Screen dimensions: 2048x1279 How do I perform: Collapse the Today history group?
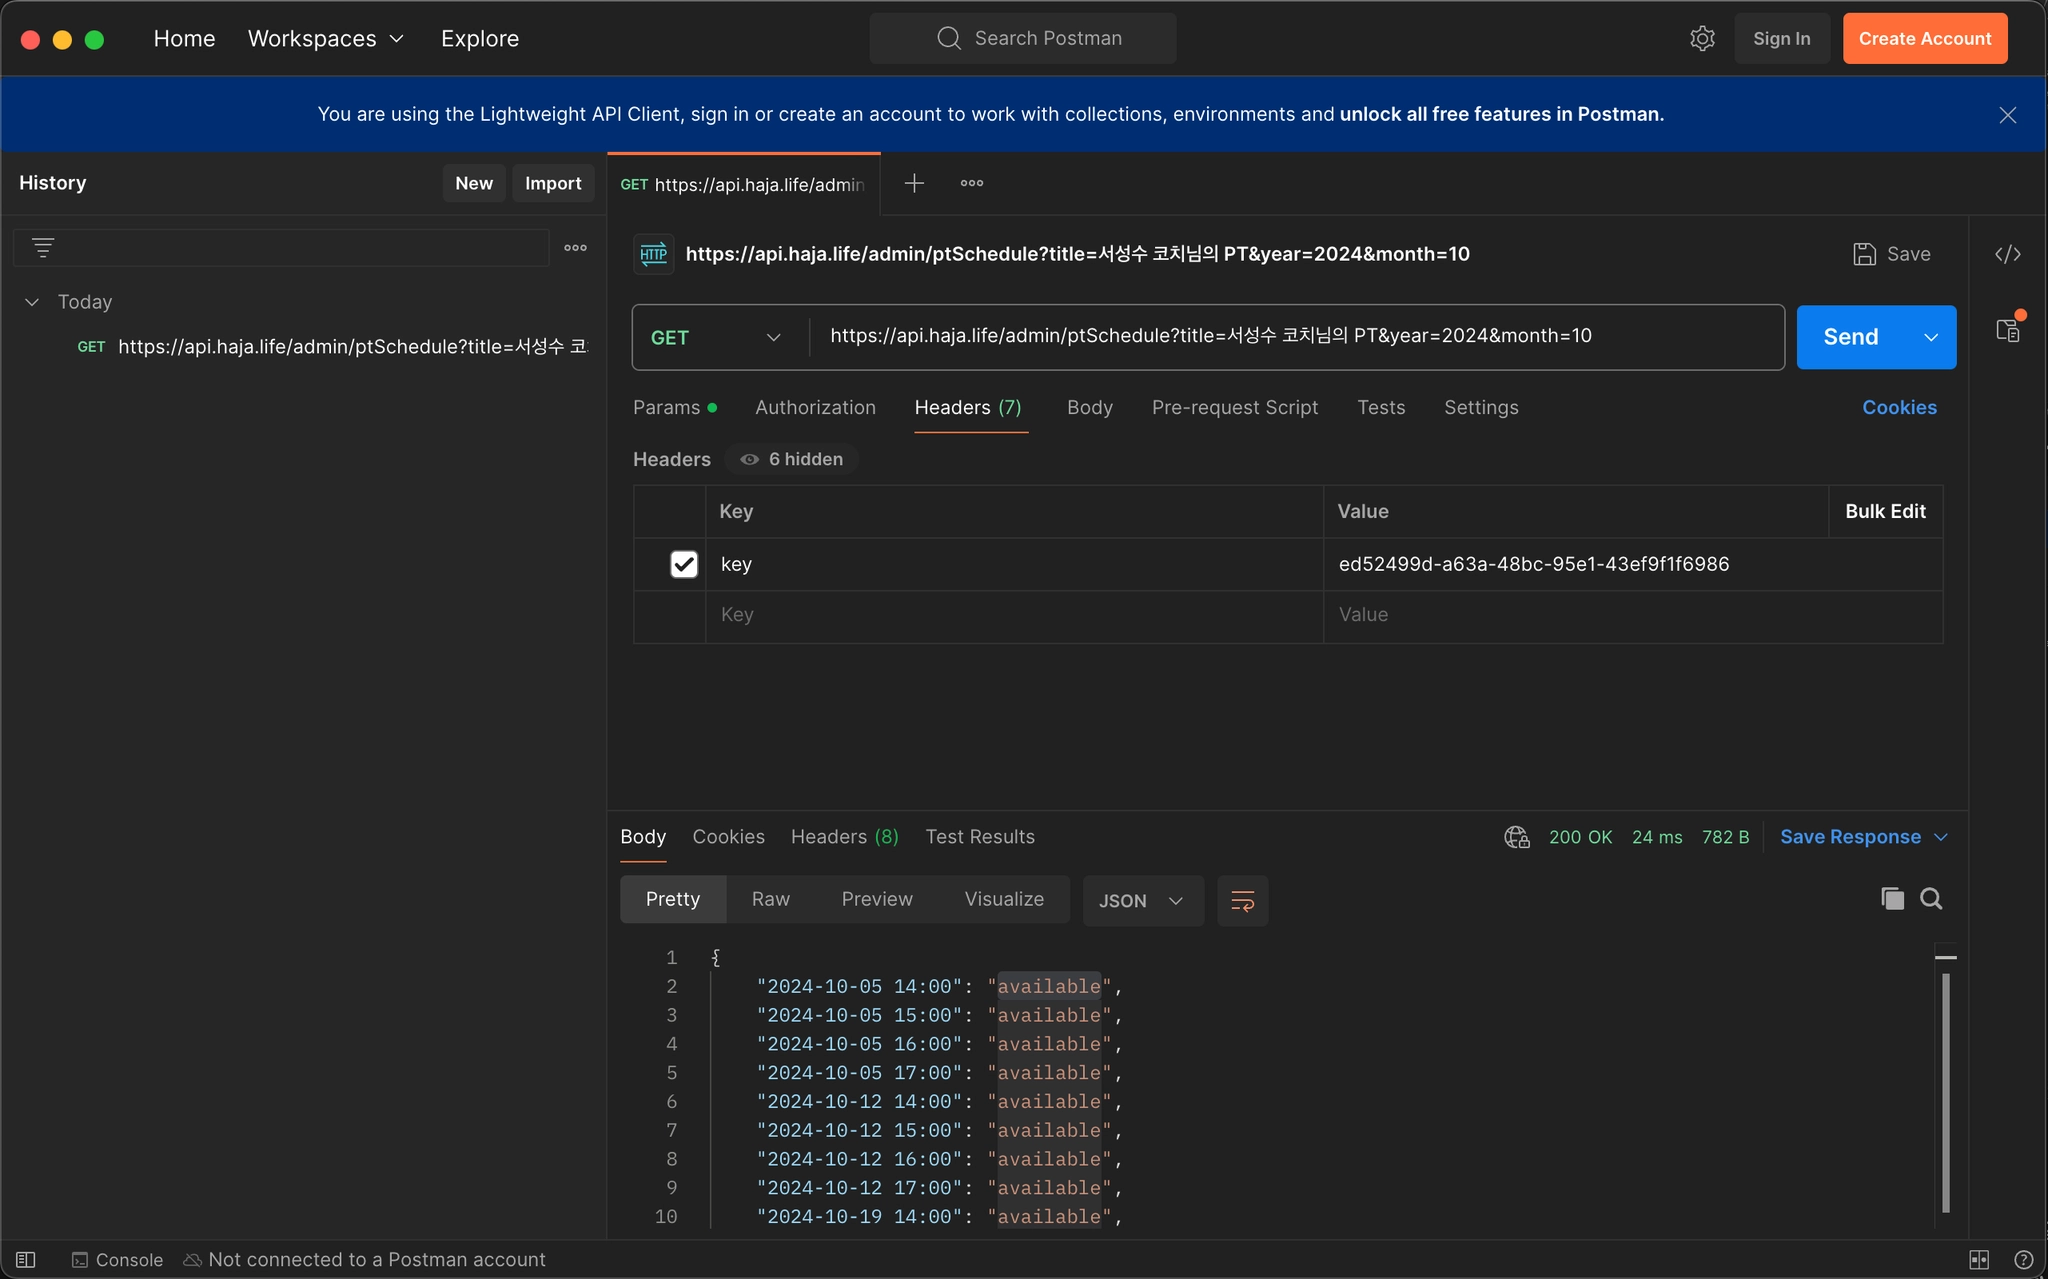(32, 302)
